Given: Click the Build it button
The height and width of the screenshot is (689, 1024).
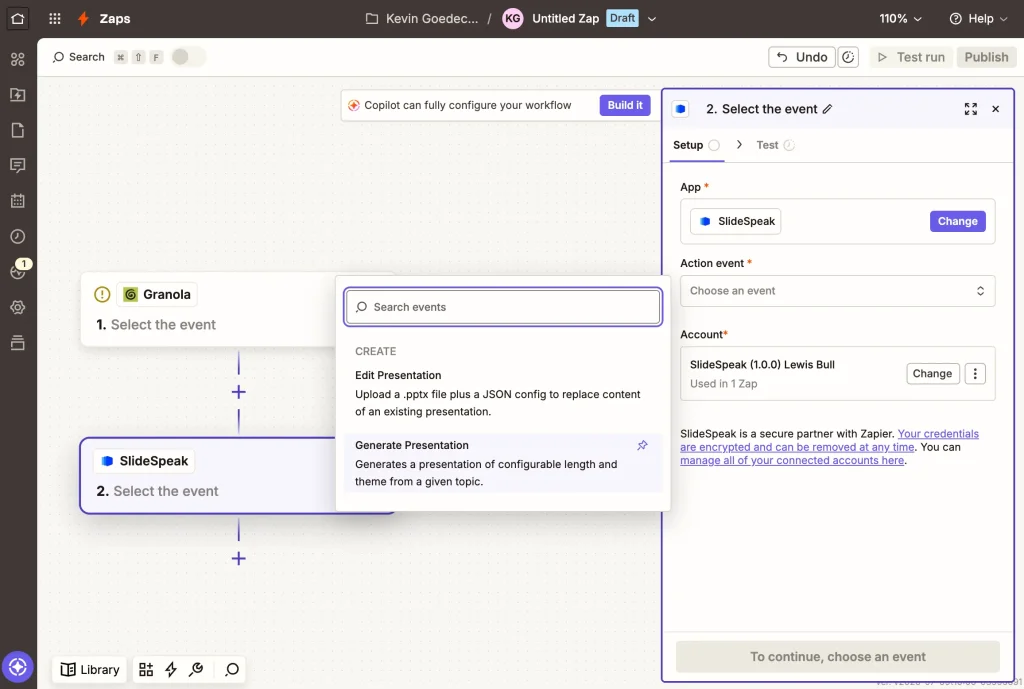Looking at the screenshot, I should point(625,105).
